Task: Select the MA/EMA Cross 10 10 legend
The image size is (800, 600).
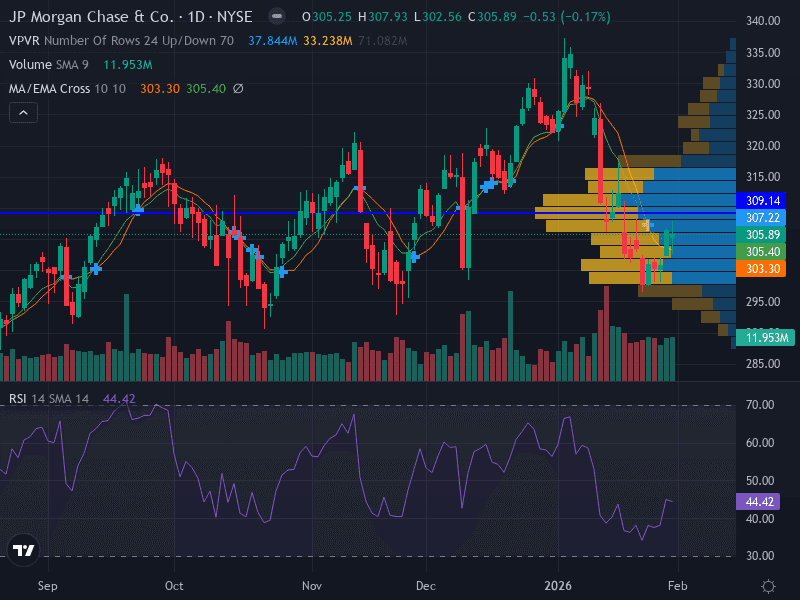Action: coord(67,89)
